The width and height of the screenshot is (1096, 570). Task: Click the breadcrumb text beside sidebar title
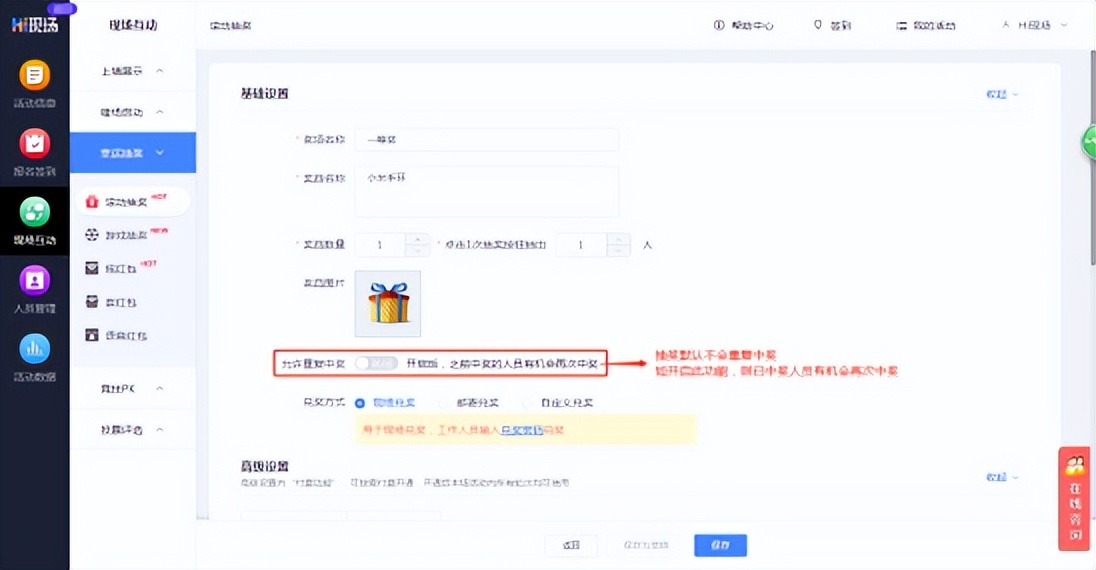231,26
